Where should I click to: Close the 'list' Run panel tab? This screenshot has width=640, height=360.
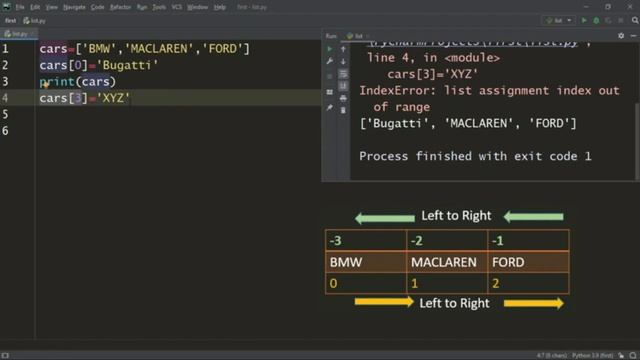click(x=367, y=36)
